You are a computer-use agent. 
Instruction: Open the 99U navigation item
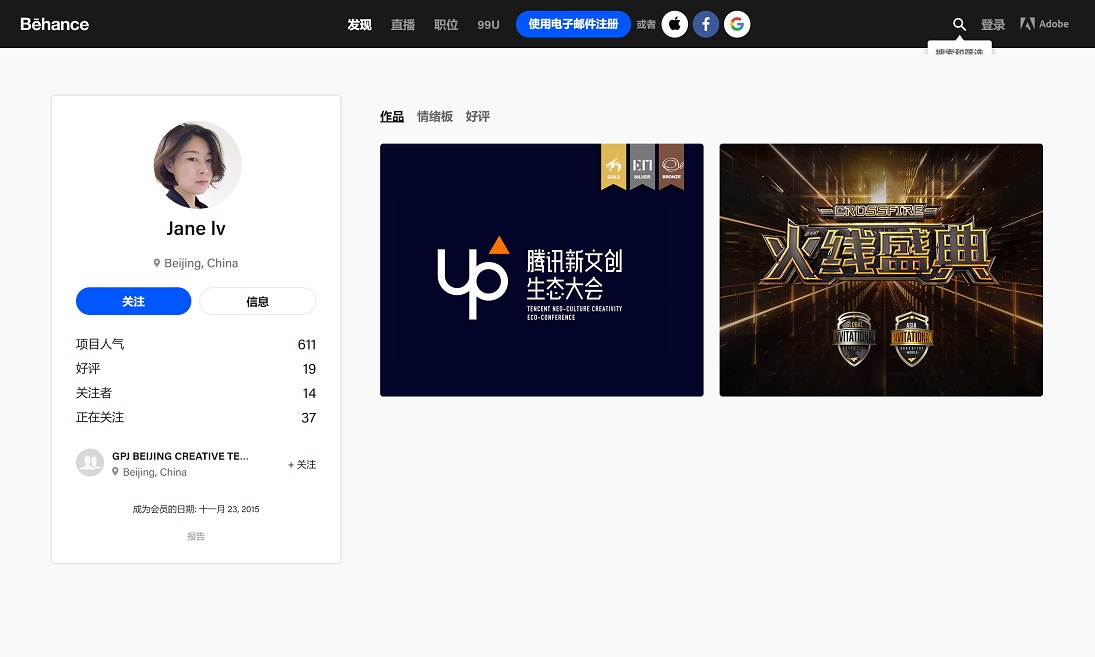(x=488, y=24)
